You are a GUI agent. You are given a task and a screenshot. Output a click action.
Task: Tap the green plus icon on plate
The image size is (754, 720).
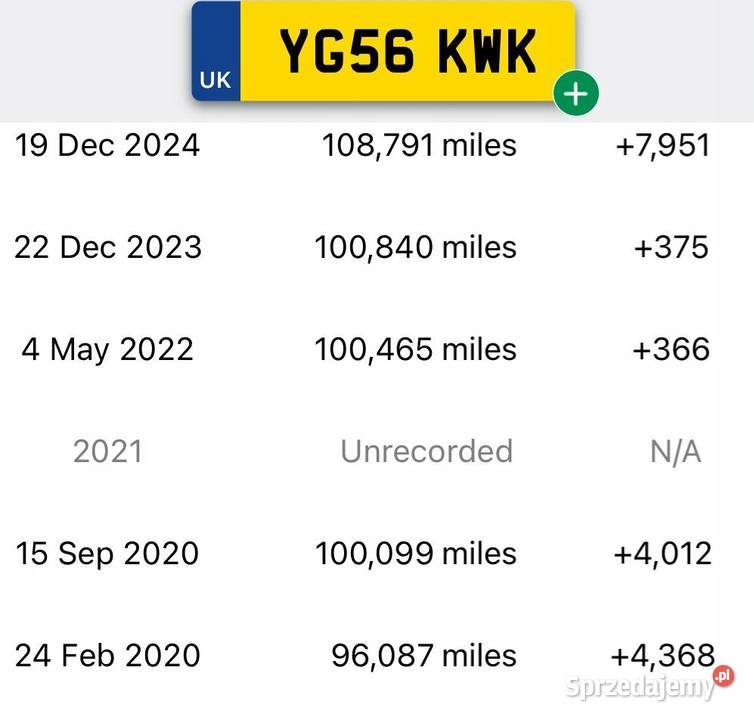click(576, 93)
